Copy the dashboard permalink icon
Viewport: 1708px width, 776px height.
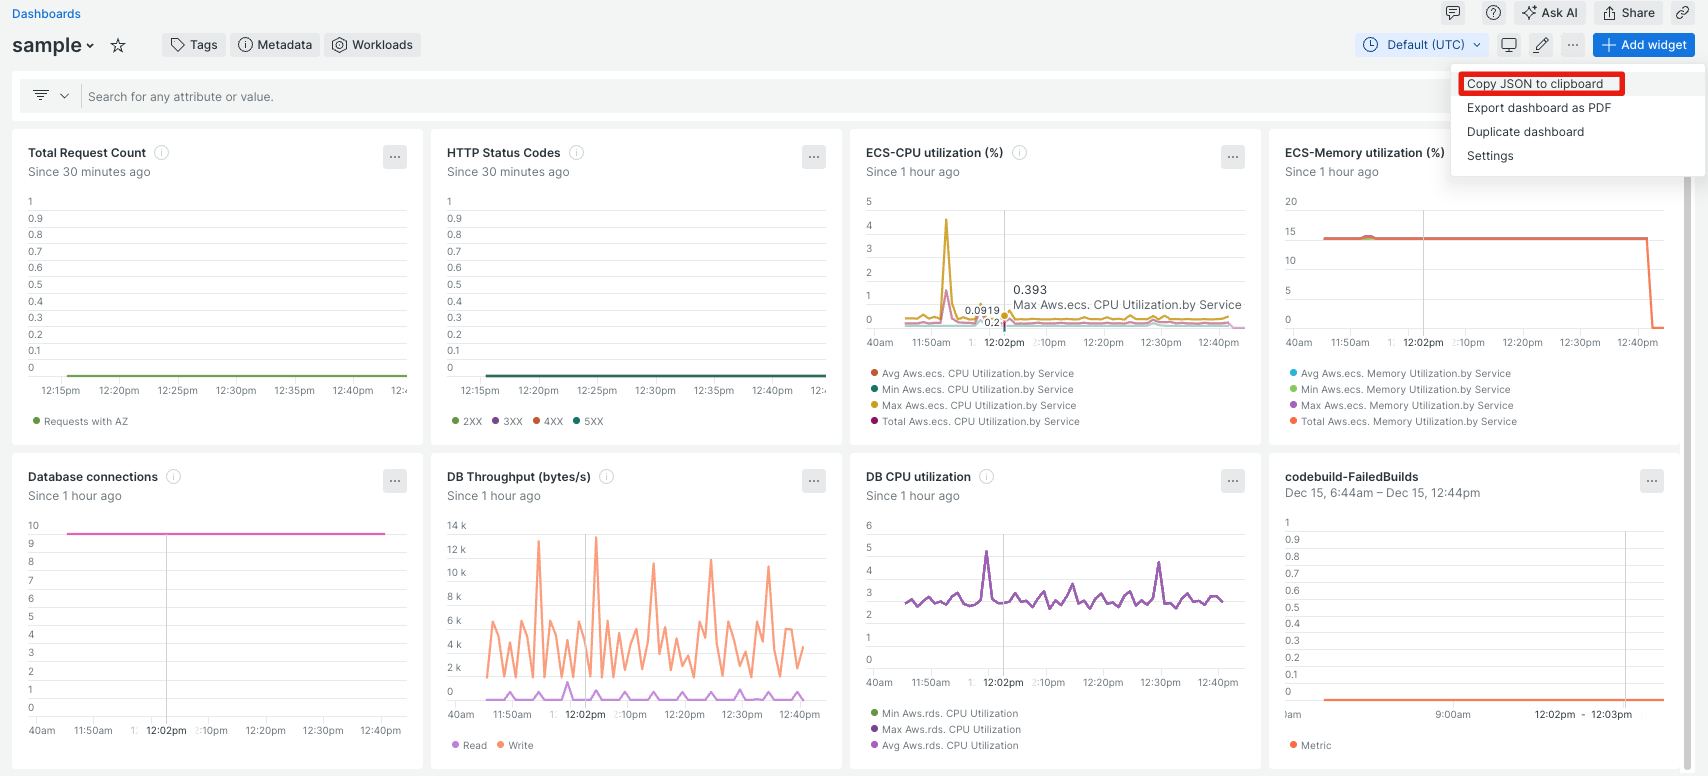coord(1683,13)
